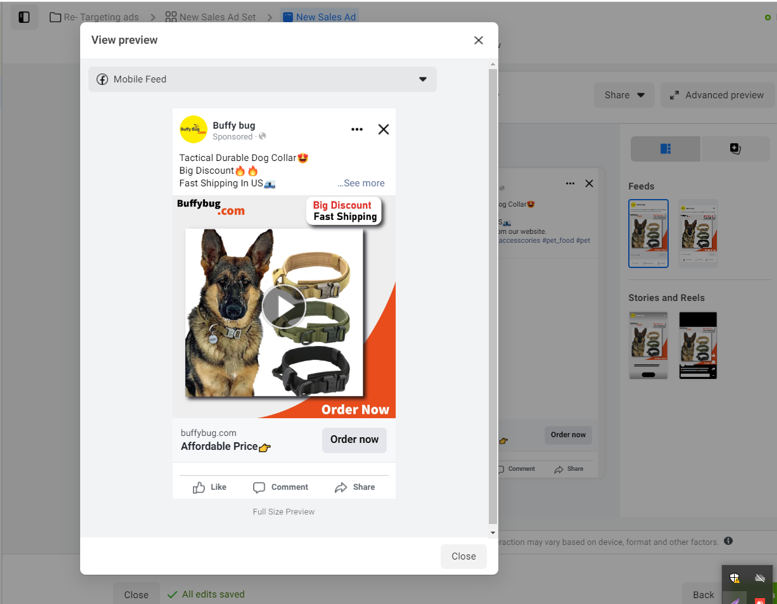Expand the Share dropdown button
Screen dimensions: 777x604
click(x=624, y=95)
